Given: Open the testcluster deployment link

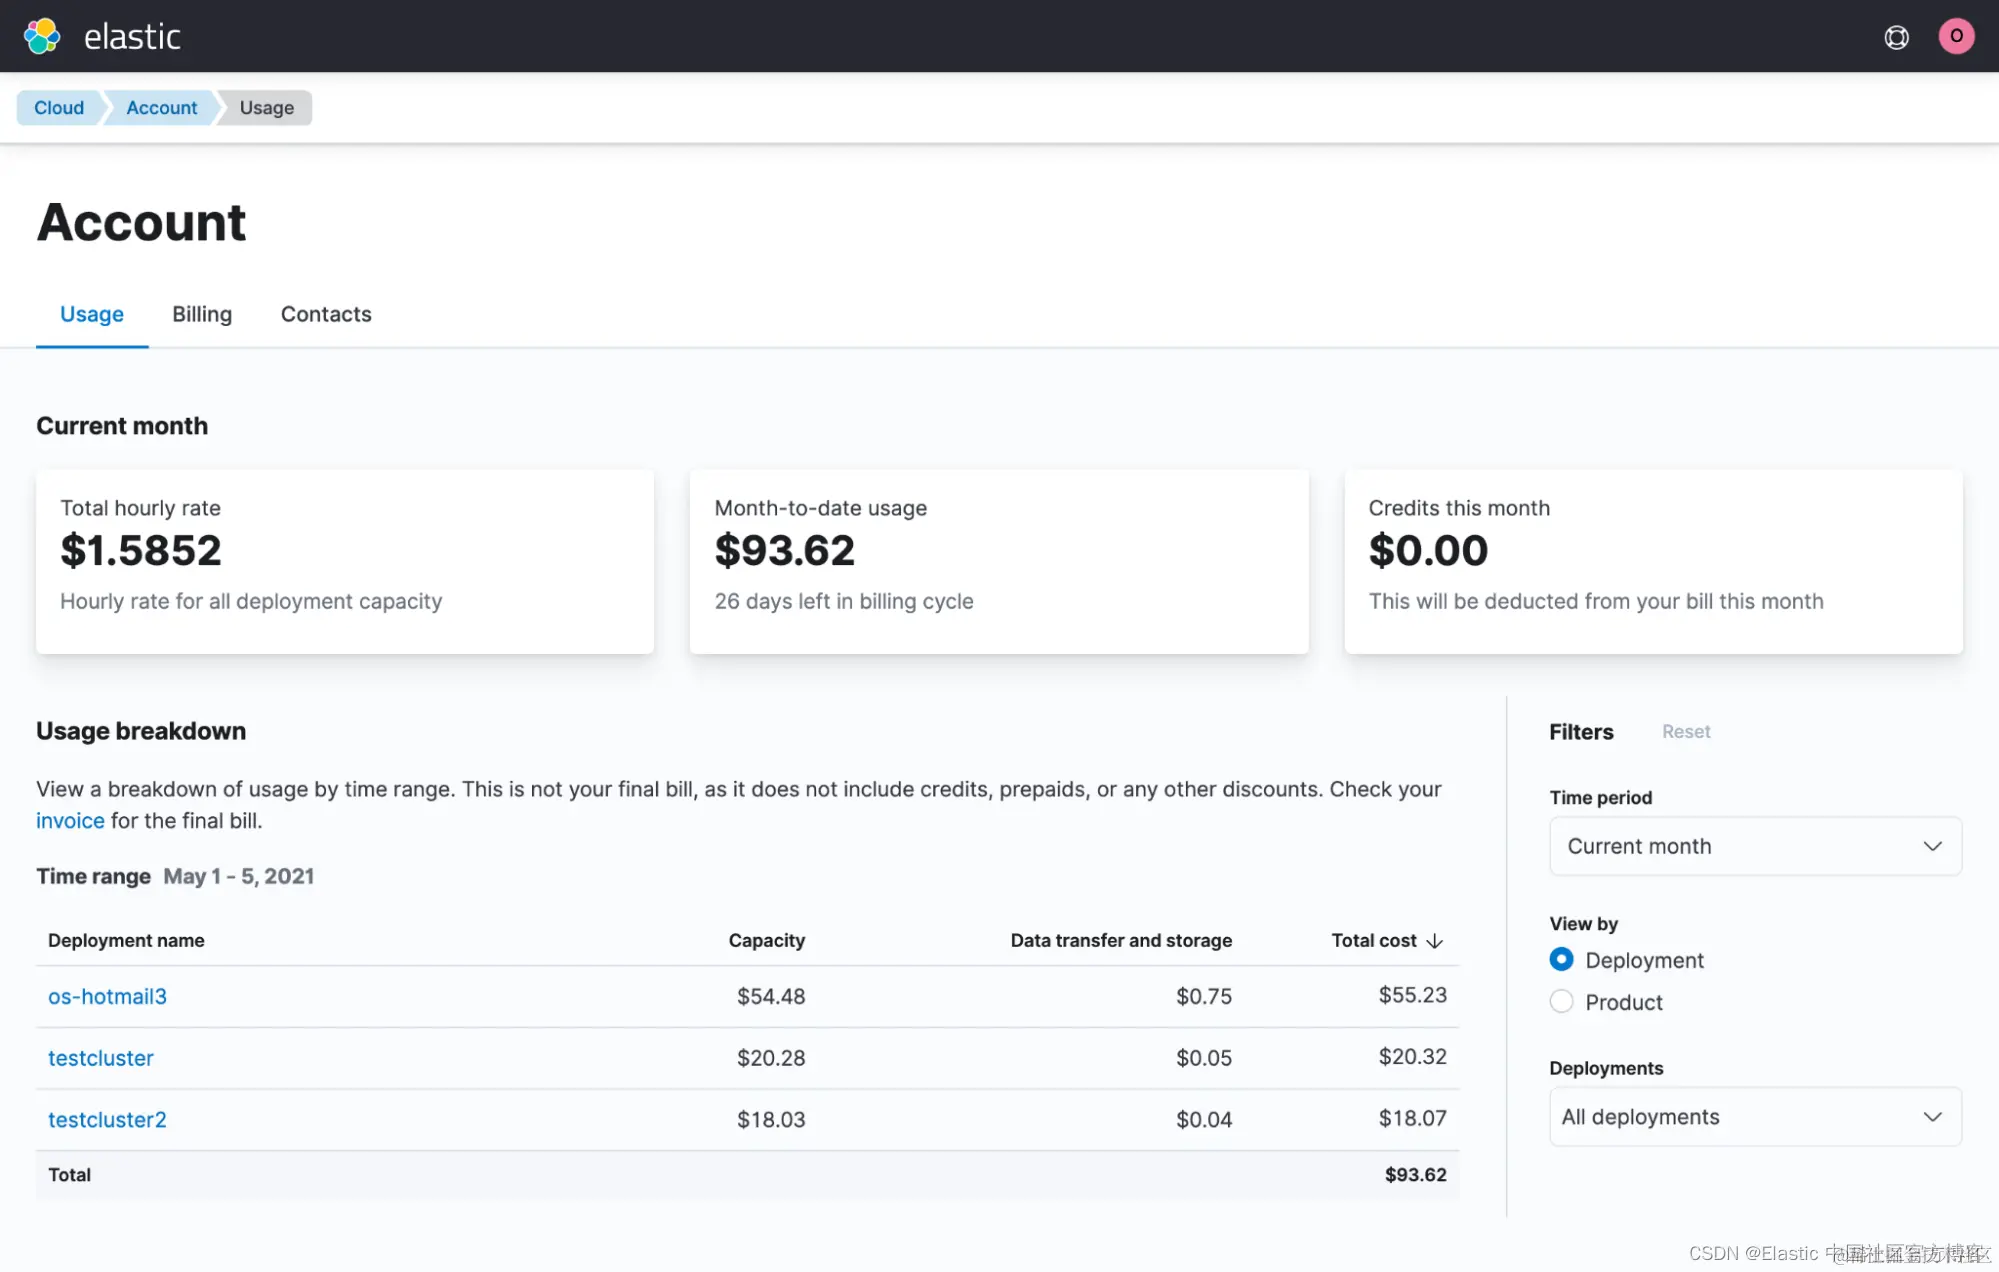Looking at the screenshot, I should click(101, 1058).
